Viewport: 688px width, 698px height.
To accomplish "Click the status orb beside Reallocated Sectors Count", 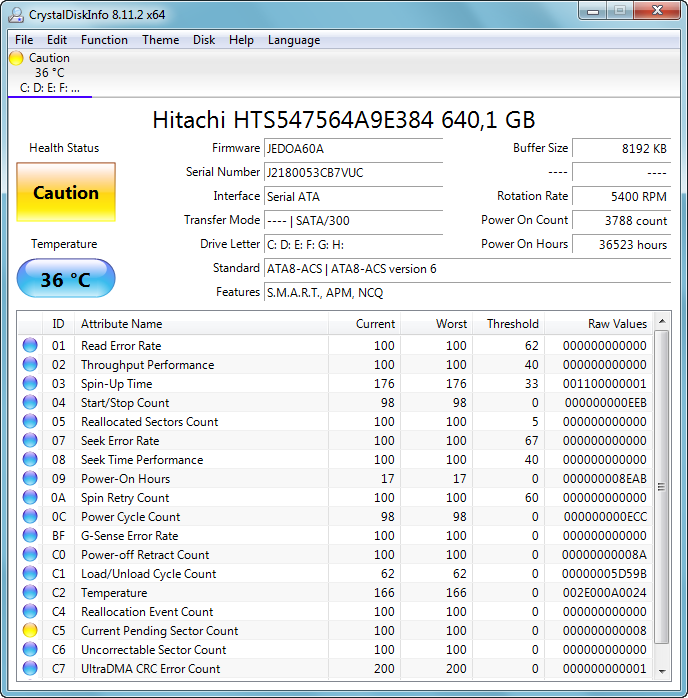I will click(x=30, y=421).
